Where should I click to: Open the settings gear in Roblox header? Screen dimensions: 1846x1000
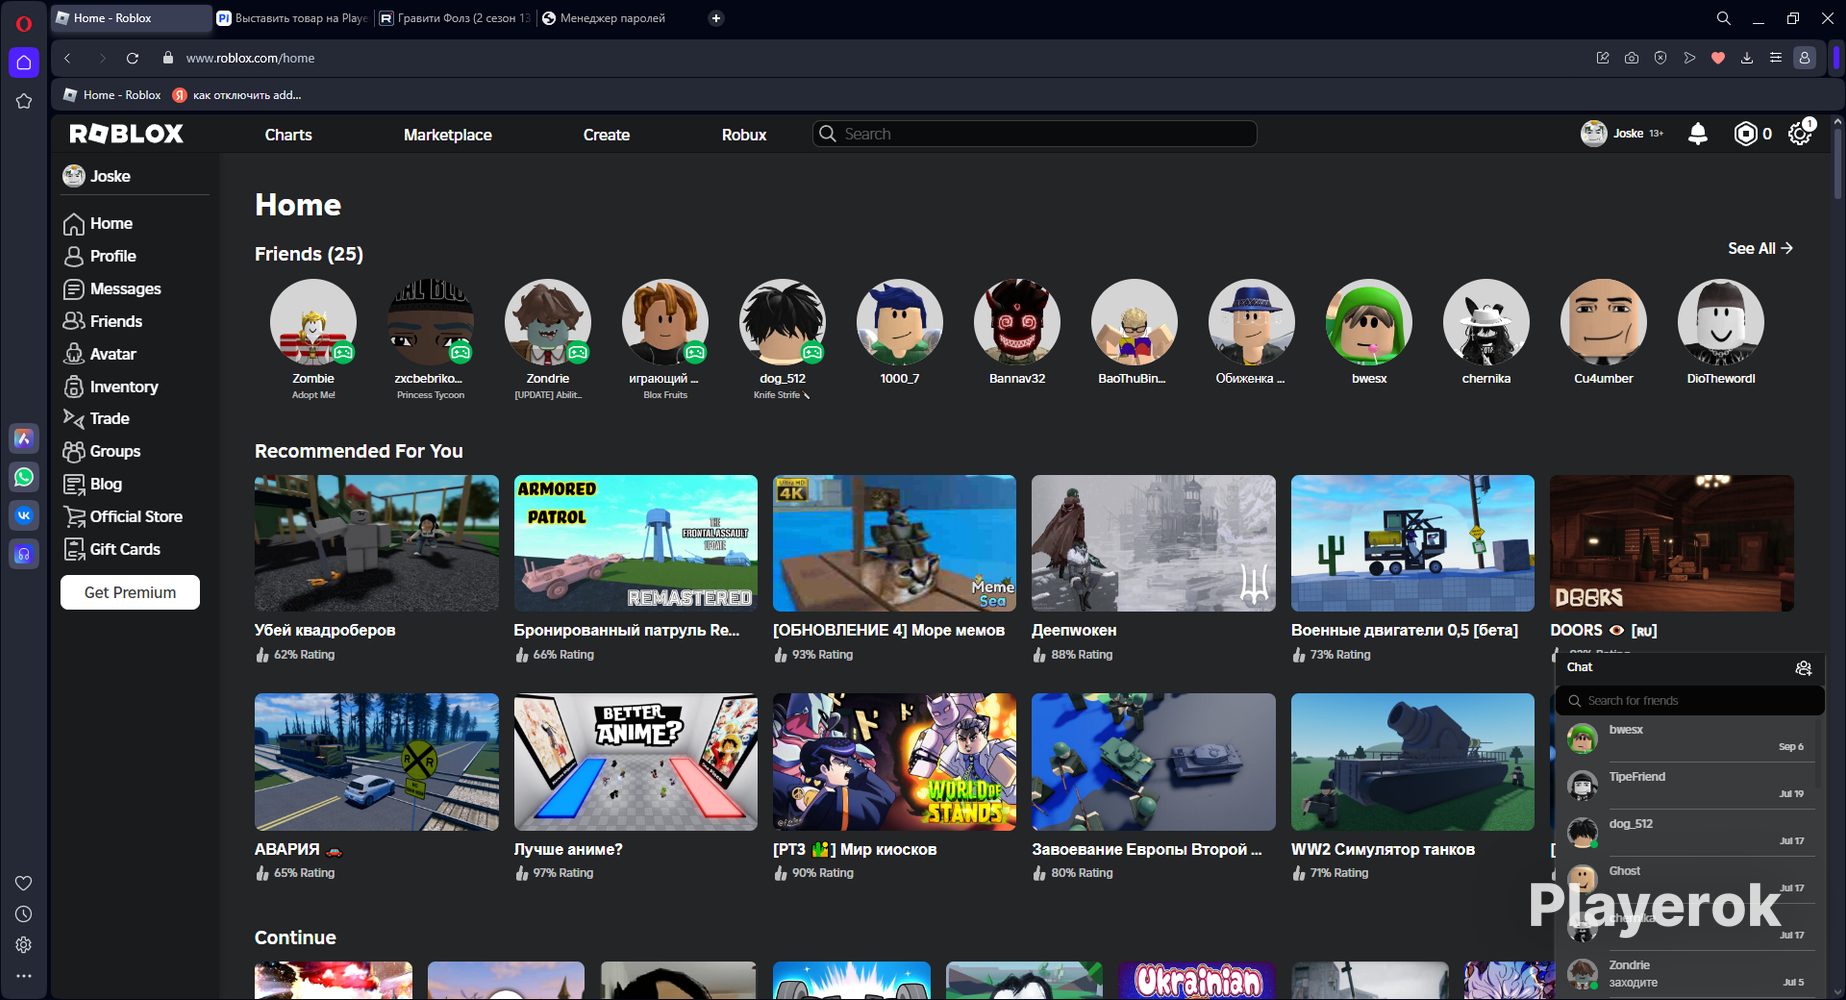(1800, 134)
